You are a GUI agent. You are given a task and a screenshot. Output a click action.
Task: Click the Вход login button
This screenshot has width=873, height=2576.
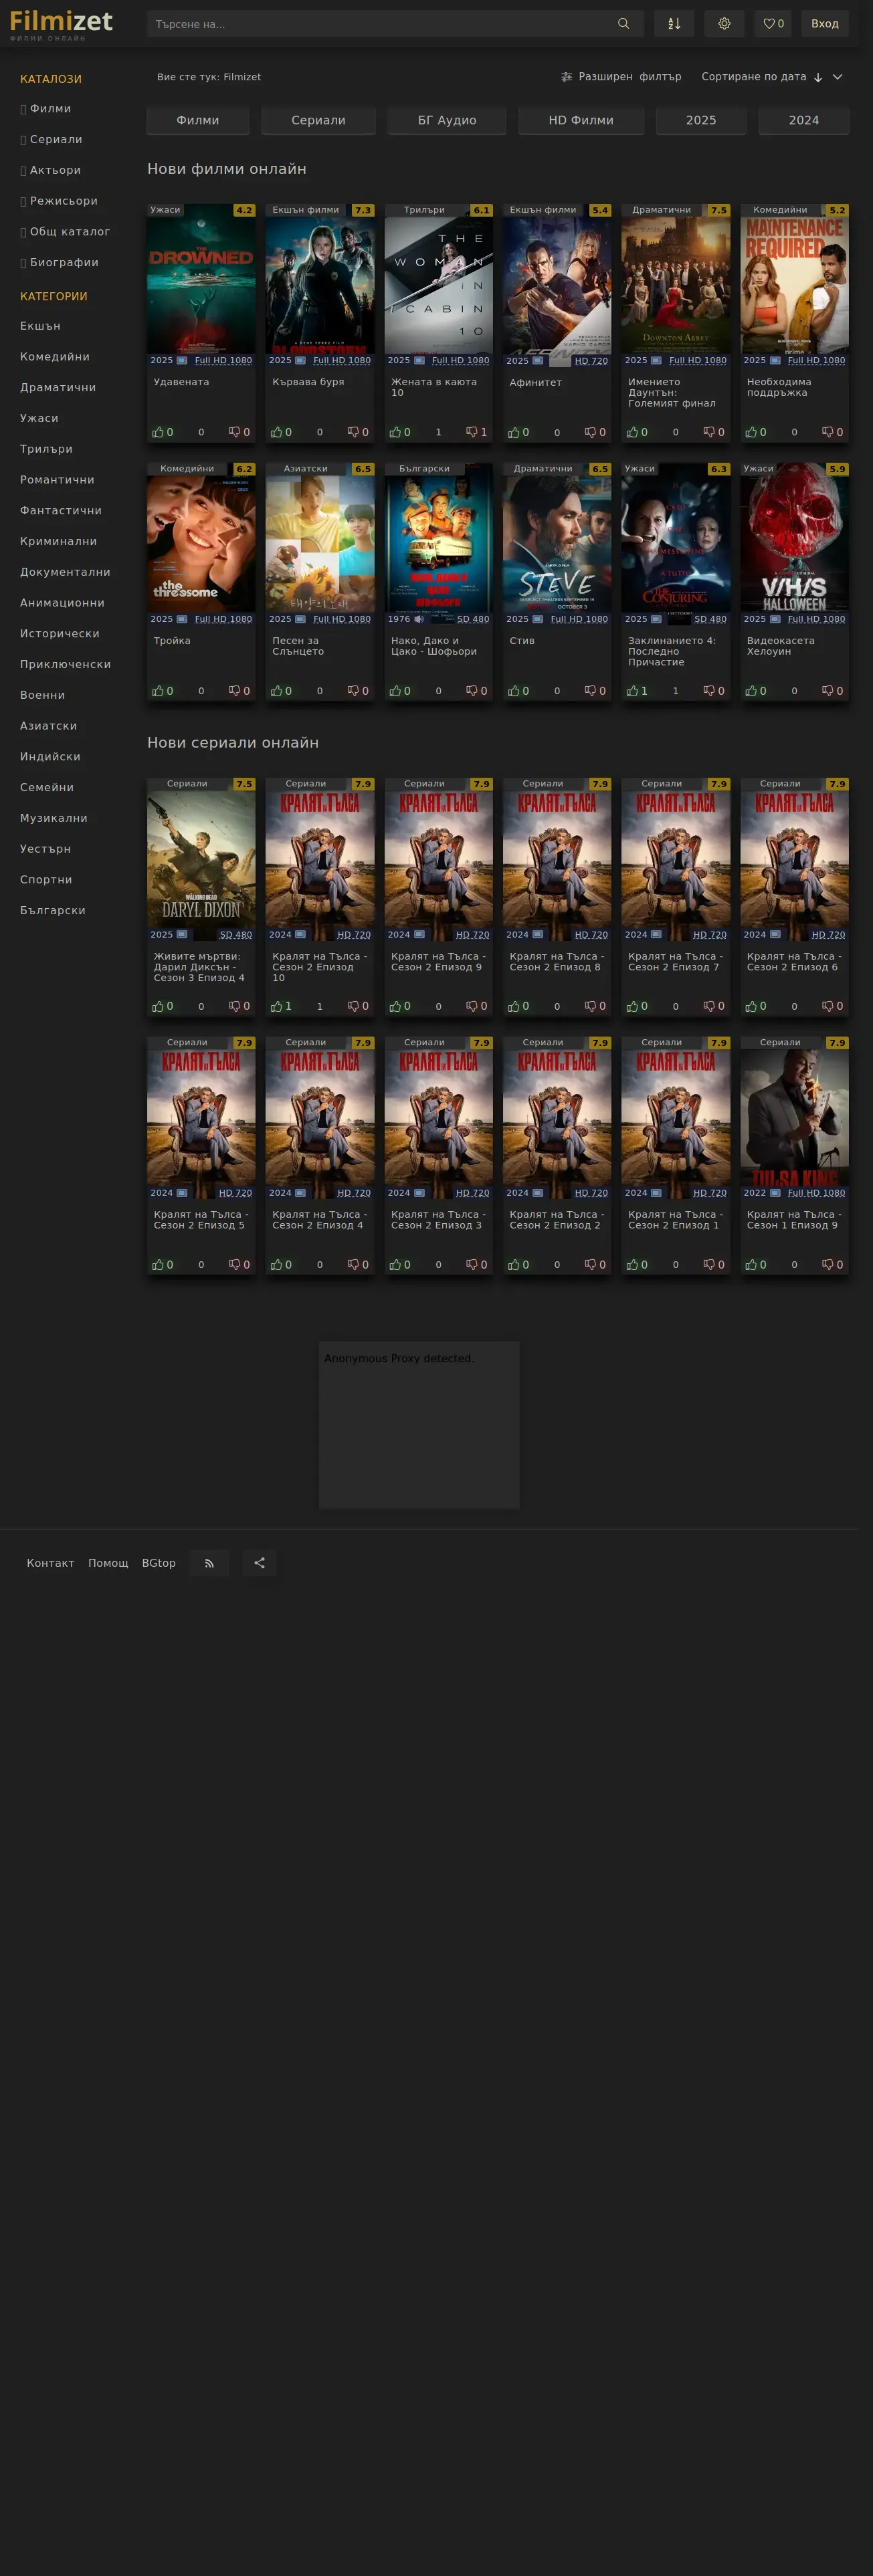(x=825, y=24)
